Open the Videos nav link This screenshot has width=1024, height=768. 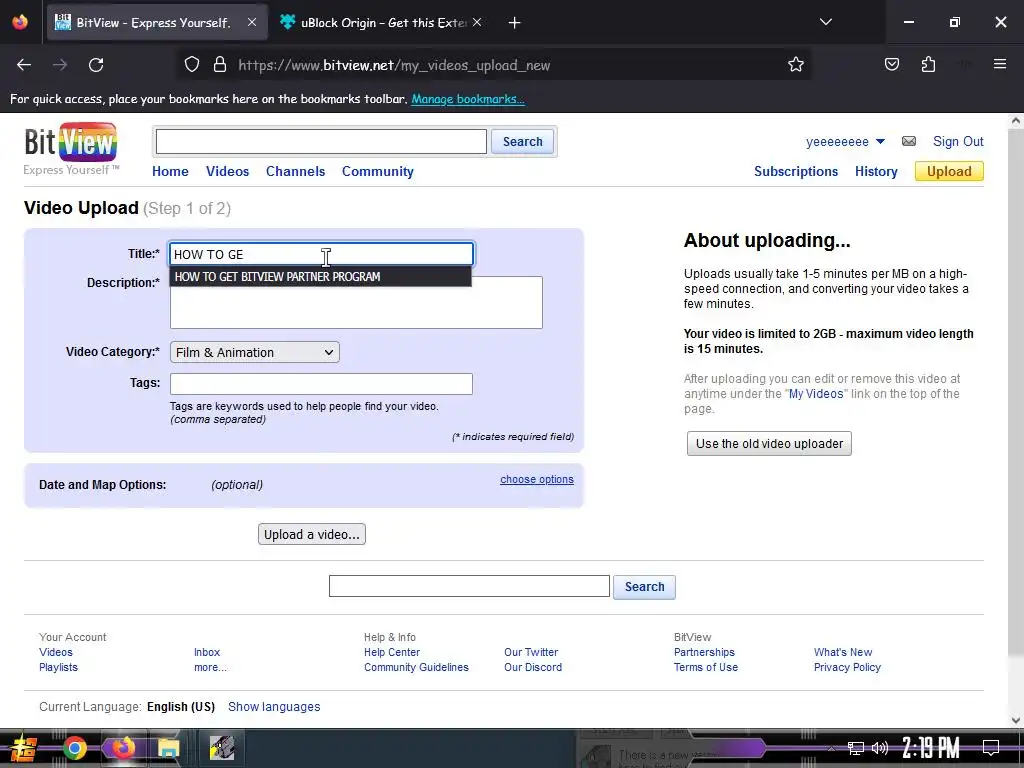pyautogui.click(x=227, y=171)
